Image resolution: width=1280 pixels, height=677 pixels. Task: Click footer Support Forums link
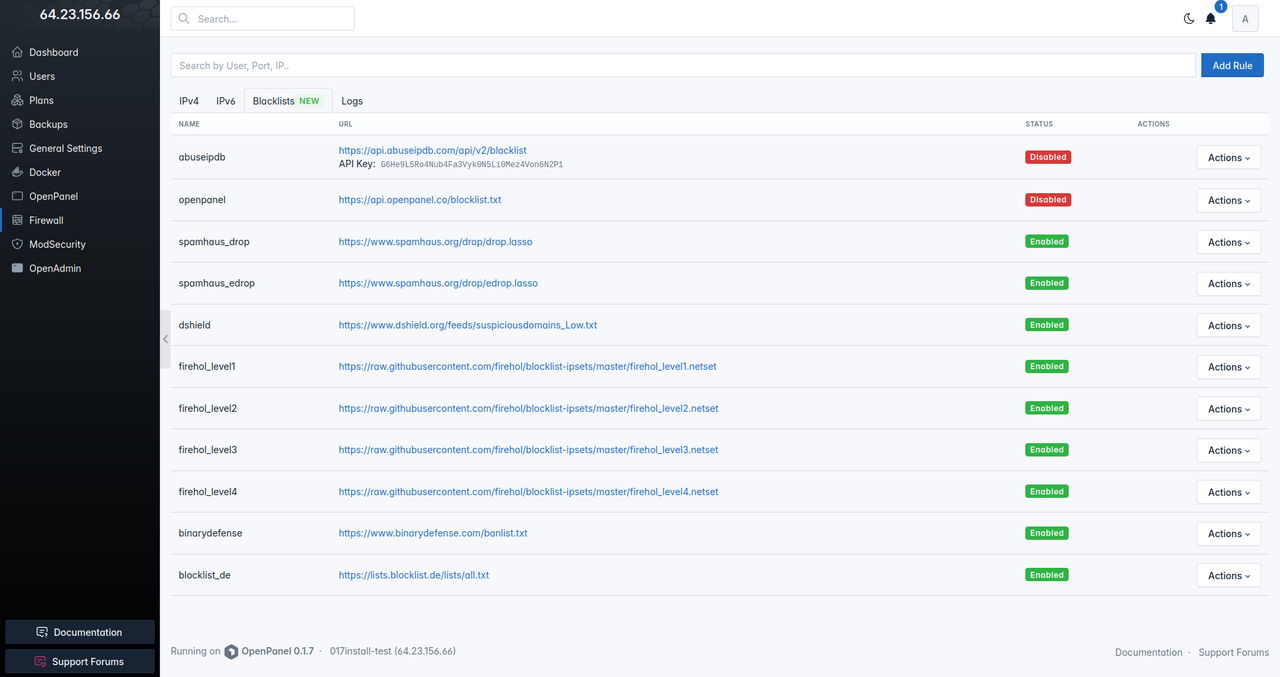pos(1234,652)
